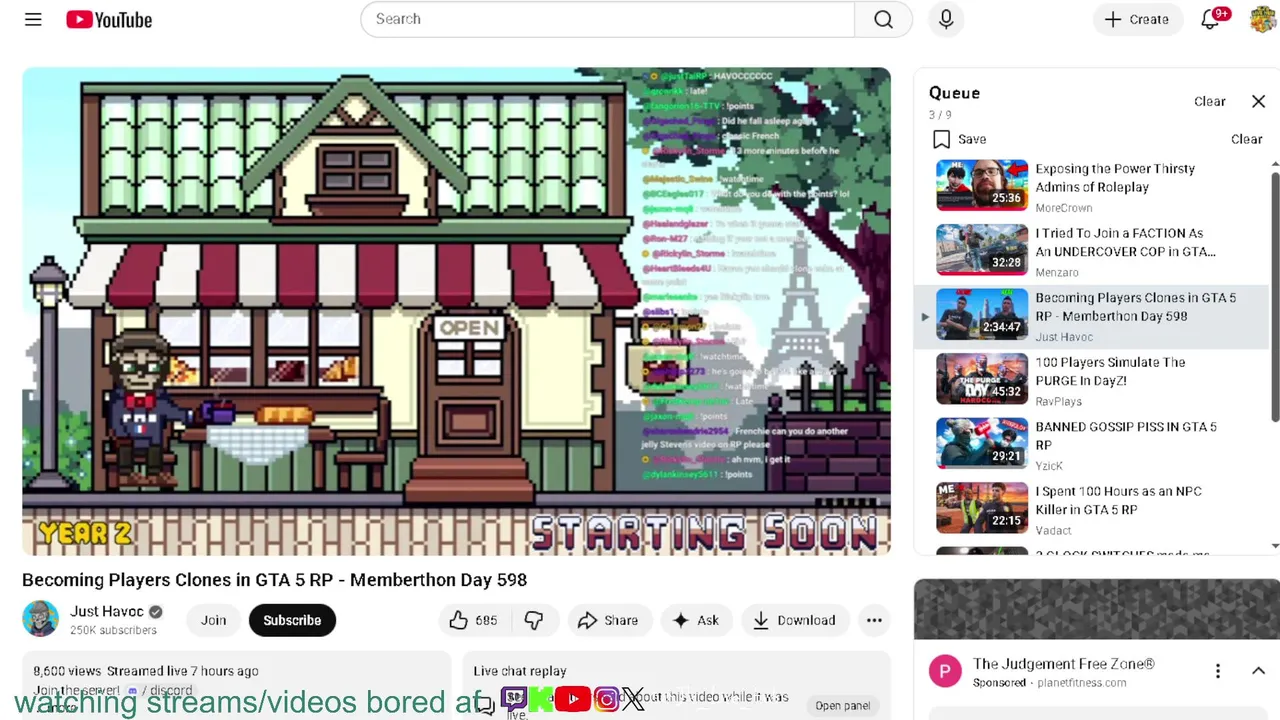Viewport: 1280px width, 720px height.
Task: Play 'I Spent 100 Hours as an NPC' thumbnail
Action: pyautogui.click(x=981, y=508)
